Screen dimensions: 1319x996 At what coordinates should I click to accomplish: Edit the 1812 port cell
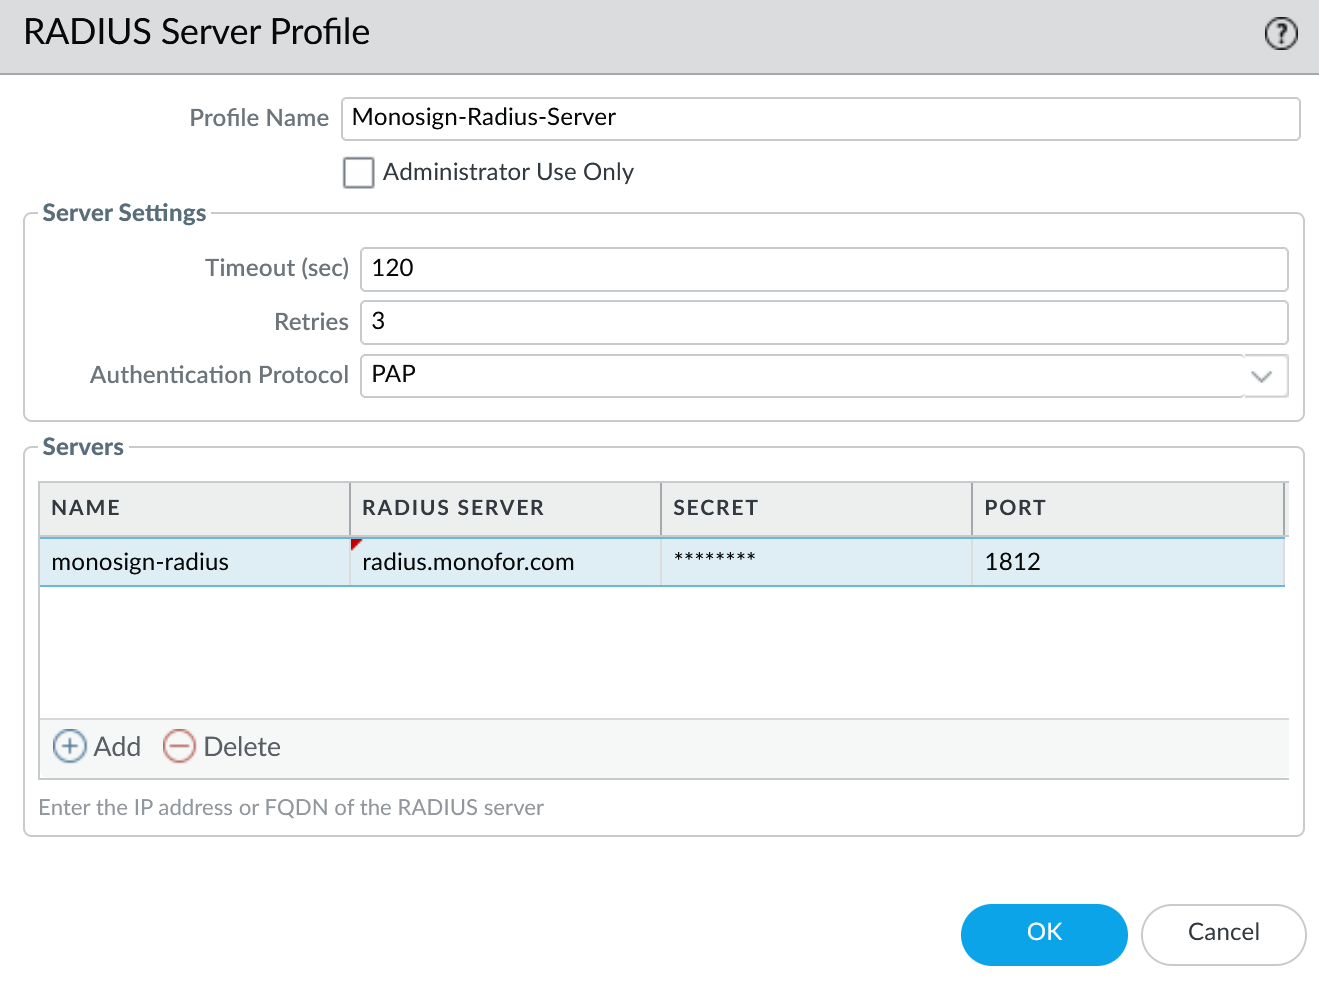1127,562
